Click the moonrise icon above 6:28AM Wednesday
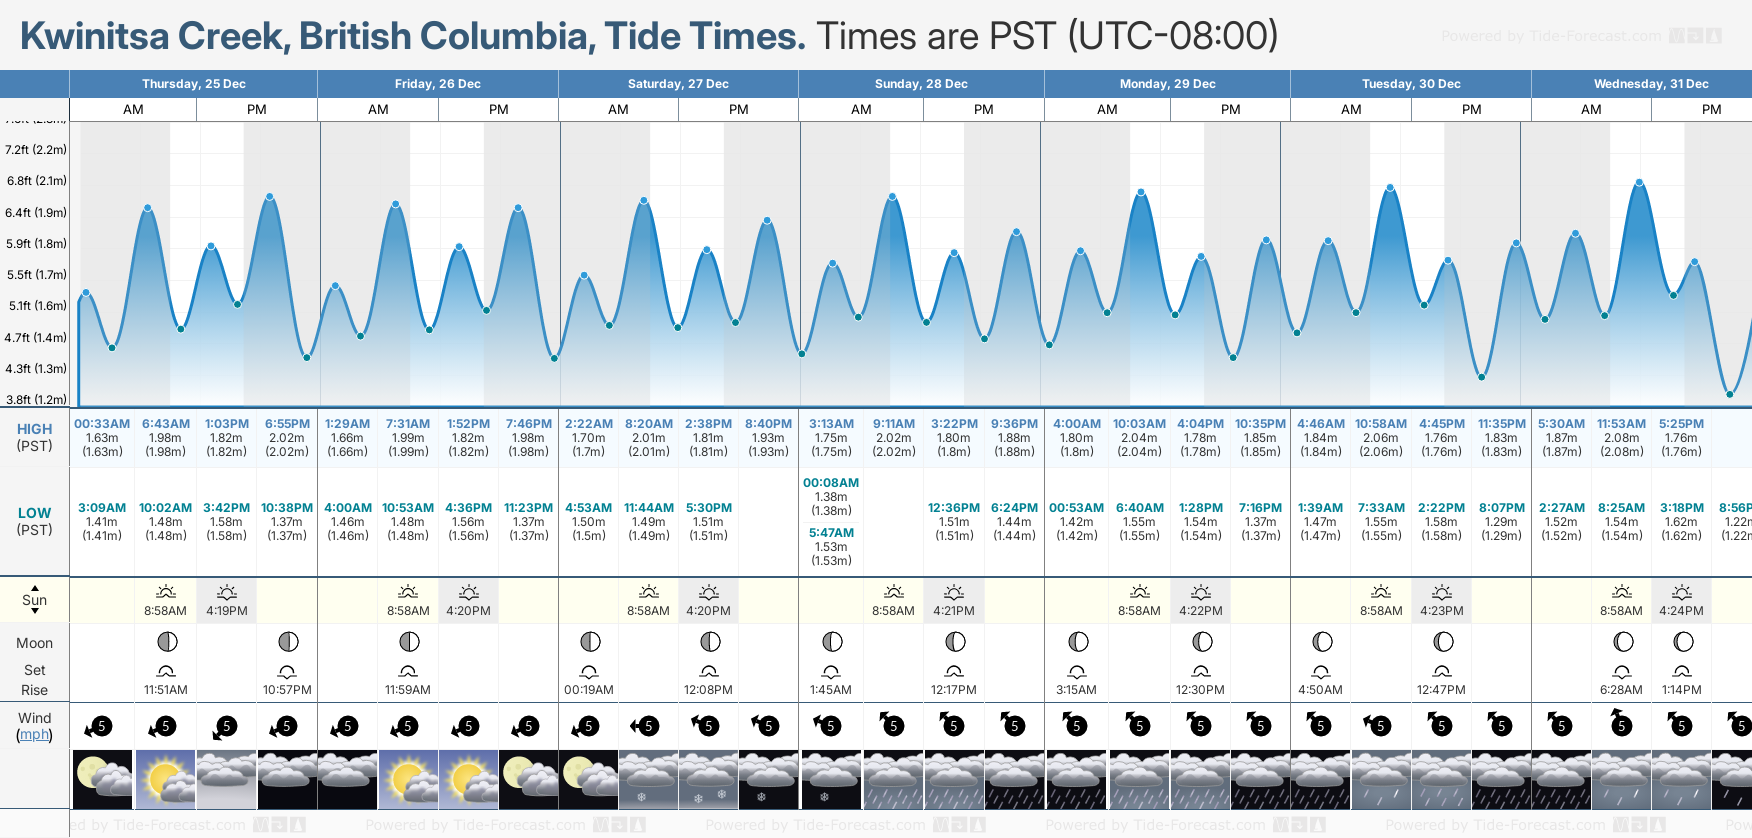The image size is (1752, 838). [x=1621, y=670]
